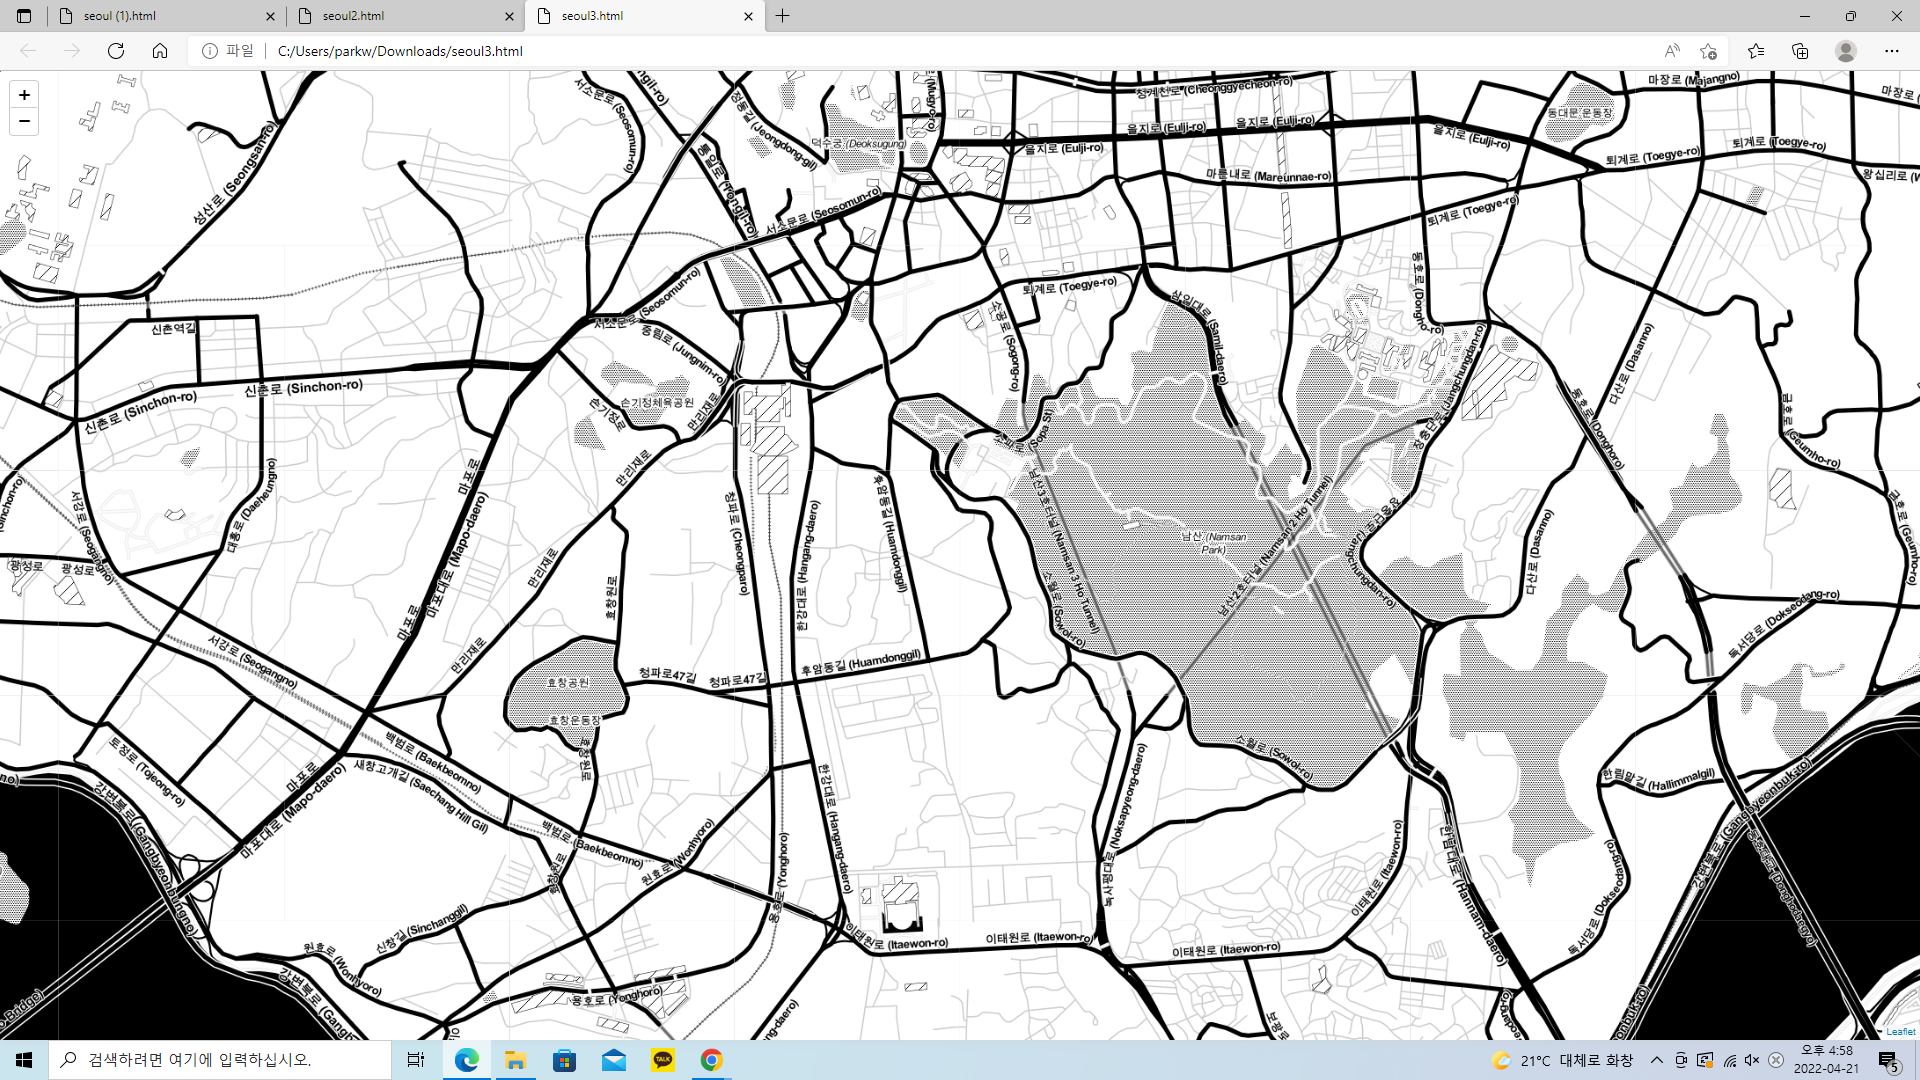Click the Leaflet attribution link
The height and width of the screenshot is (1080, 1920).
pos(1900,1031)
